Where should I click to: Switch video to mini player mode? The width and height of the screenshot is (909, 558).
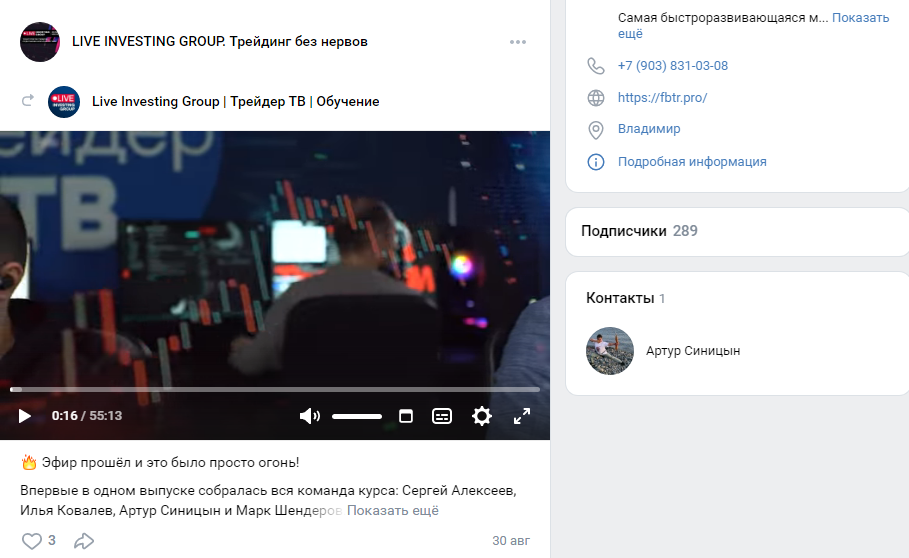pos(406,416)
